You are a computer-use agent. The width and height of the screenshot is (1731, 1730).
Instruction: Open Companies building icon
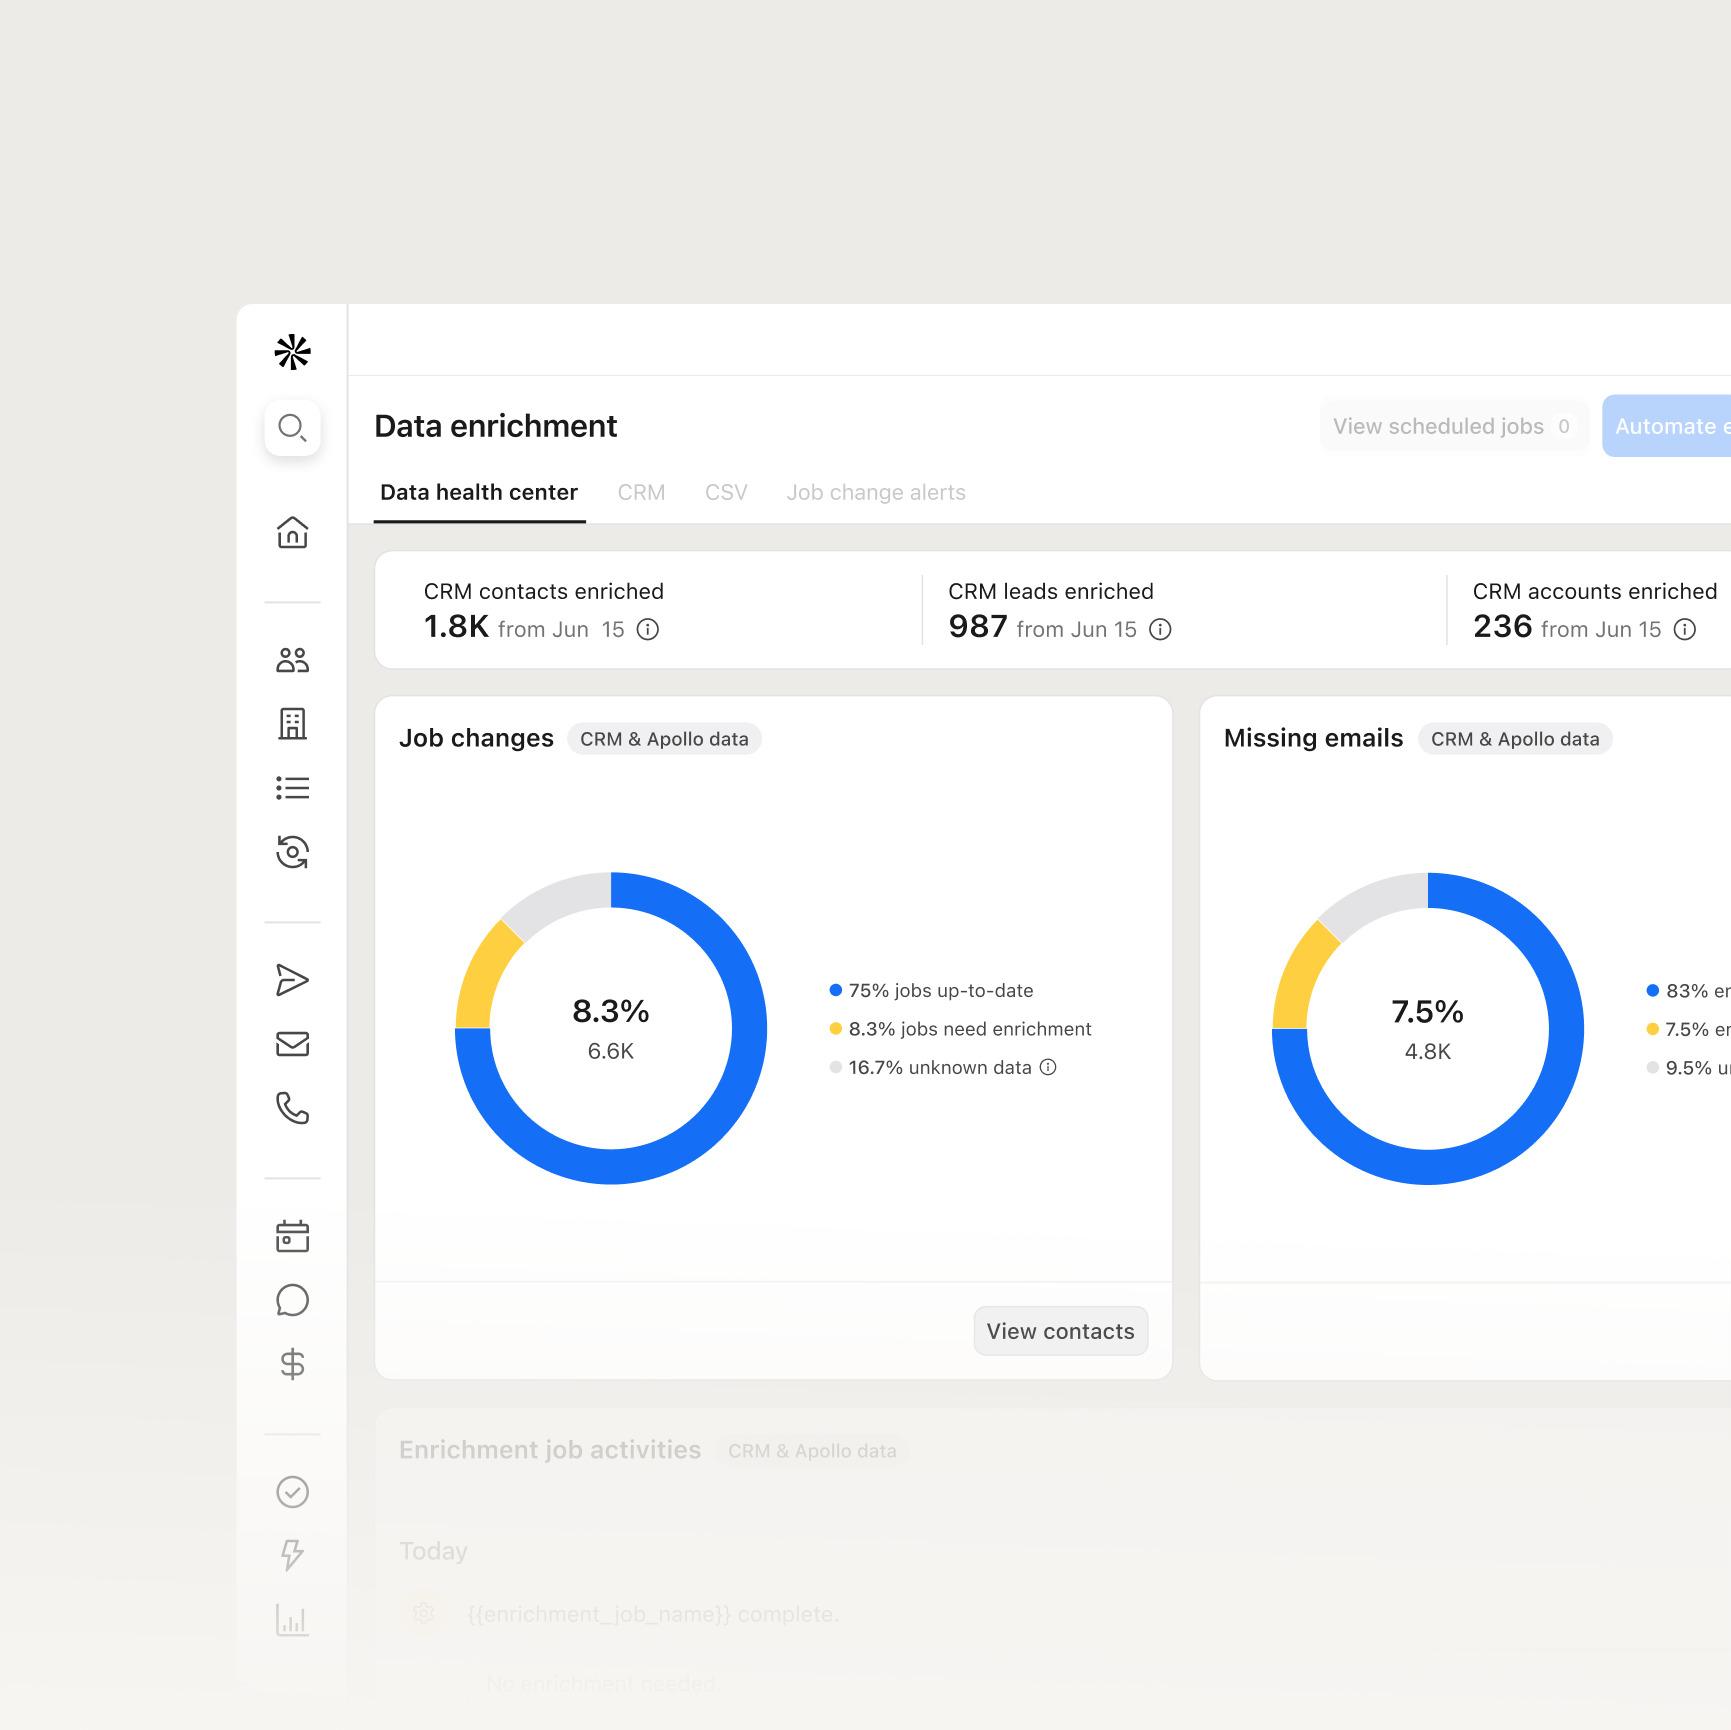292,724
